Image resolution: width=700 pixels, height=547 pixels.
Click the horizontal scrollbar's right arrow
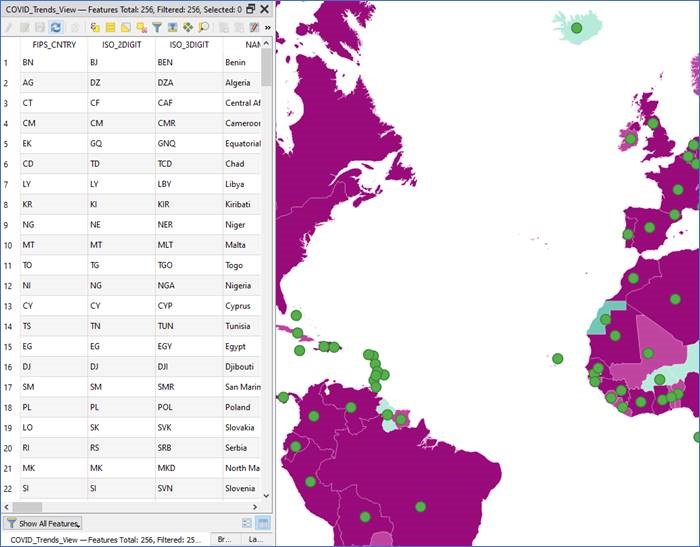(255, 507)
